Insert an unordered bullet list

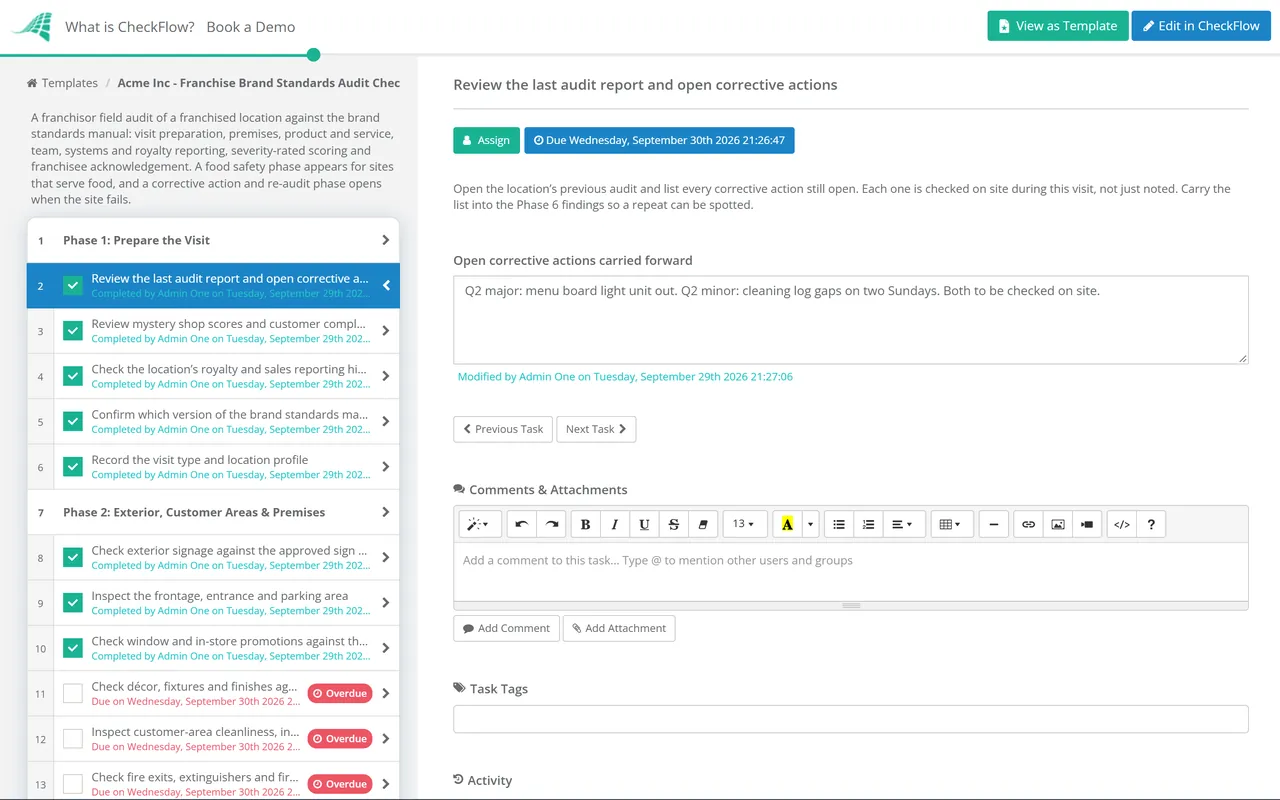[x=839, y=524]
